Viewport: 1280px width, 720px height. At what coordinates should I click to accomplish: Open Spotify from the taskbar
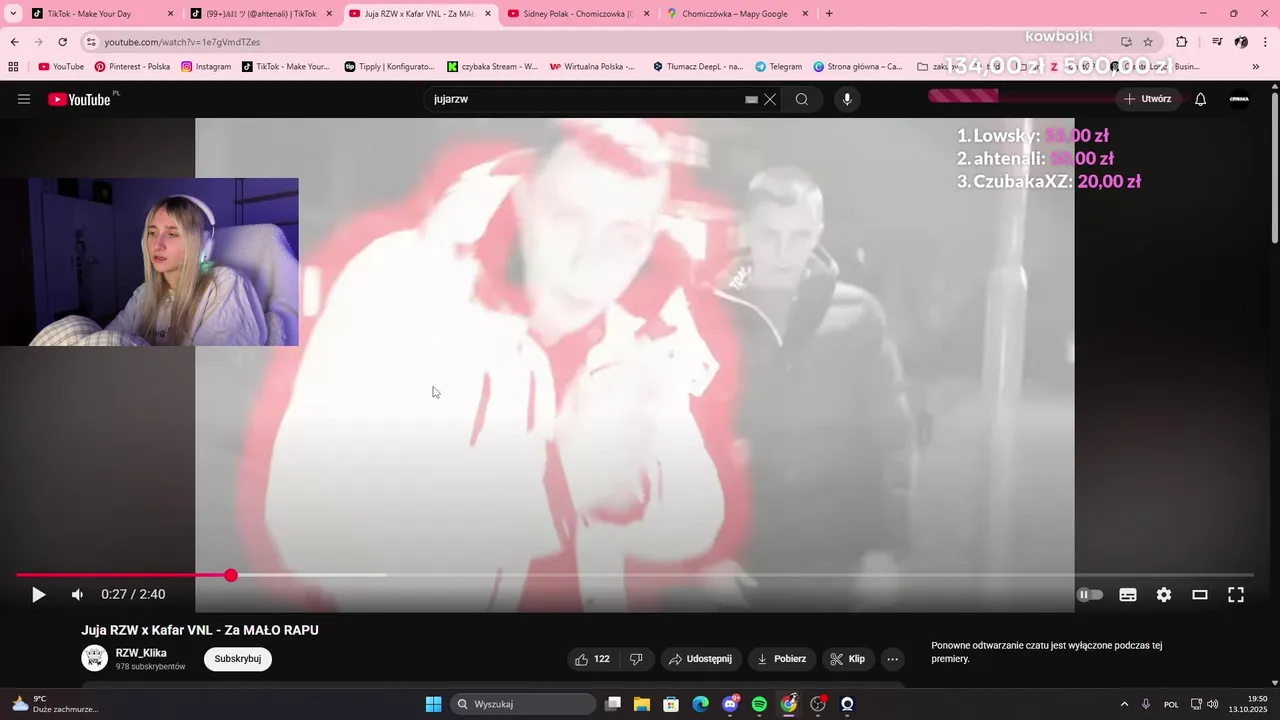[759, 704]
